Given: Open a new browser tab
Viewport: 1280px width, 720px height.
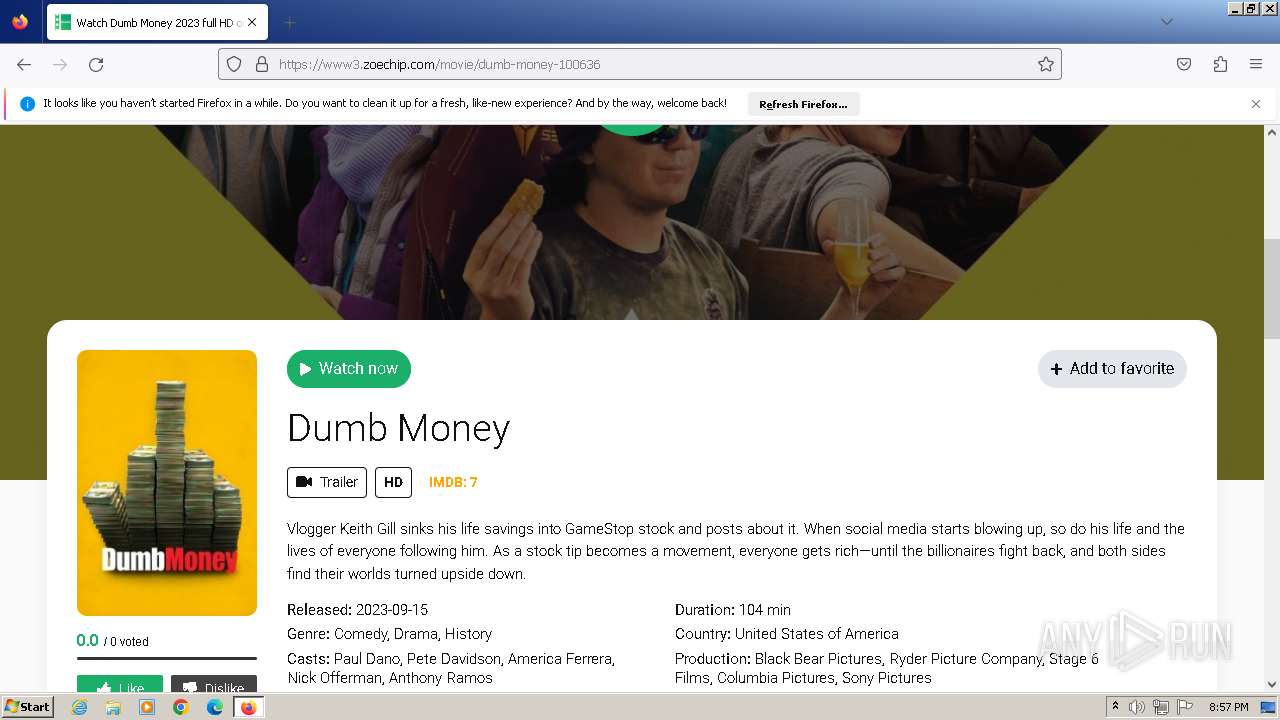Looking at the screenshot, I should [289, 22].
